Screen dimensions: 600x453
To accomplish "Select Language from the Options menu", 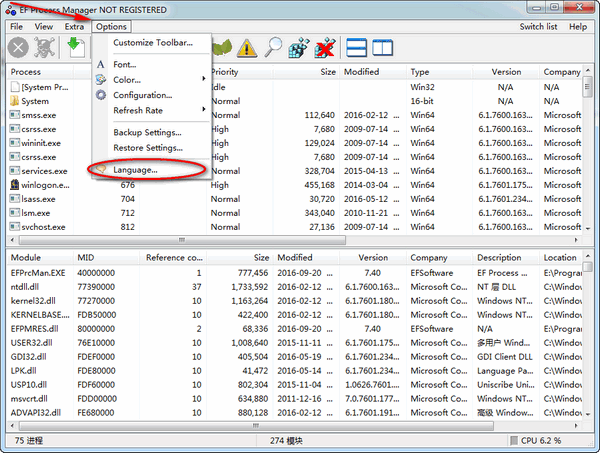I will click(136, 170).
